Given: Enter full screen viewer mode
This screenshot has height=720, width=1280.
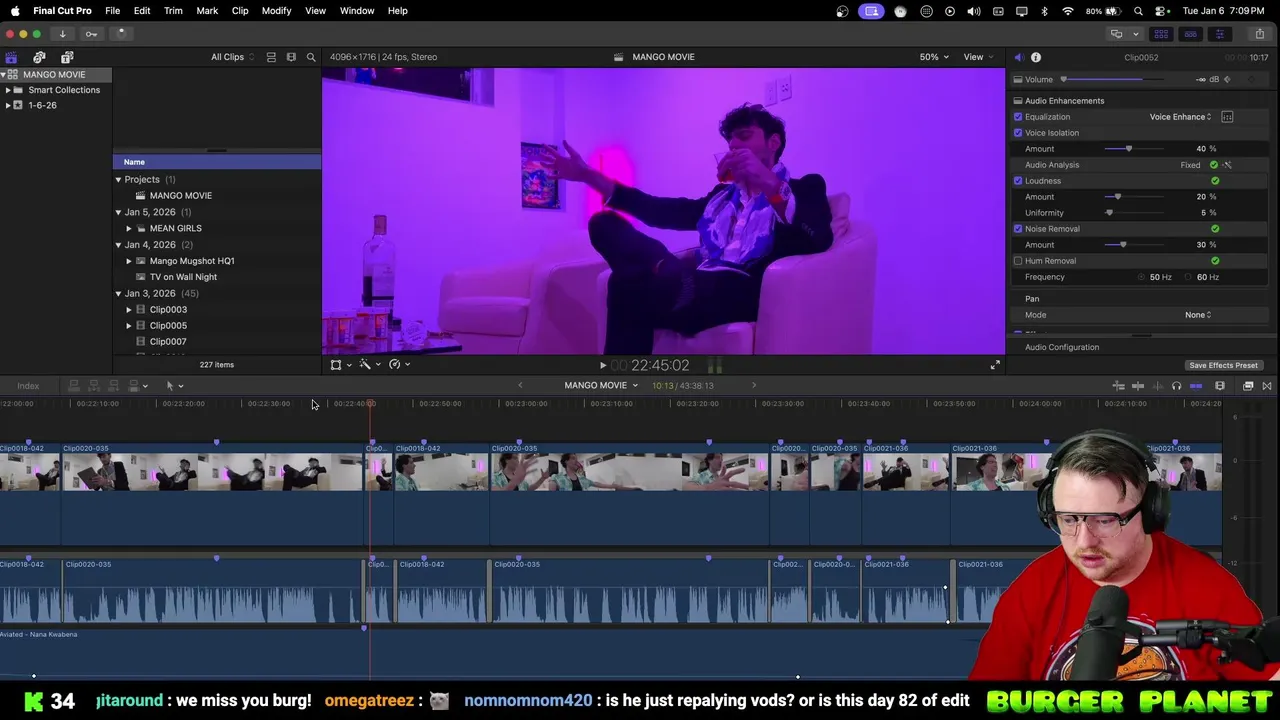Looking at the screenshot, I should click(995, 365).
